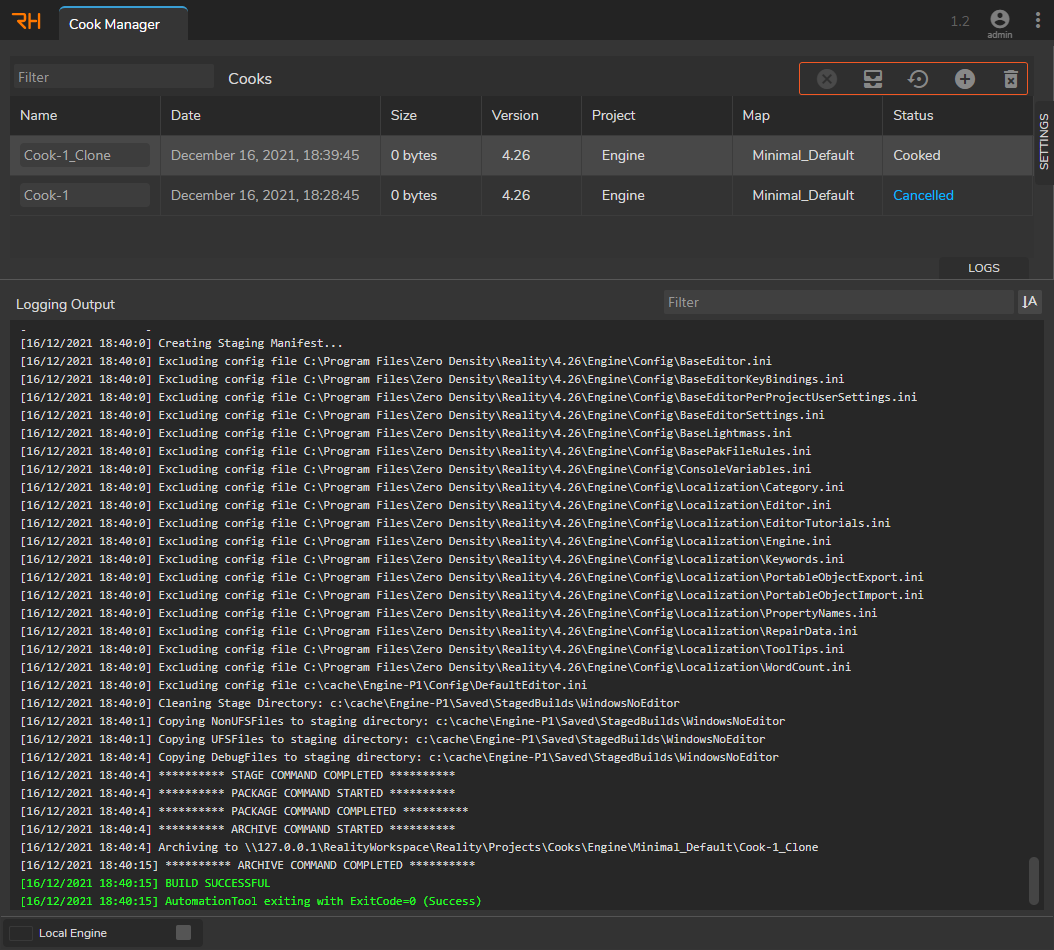Click date December 16, 2021, 18:28:45

pyautogui.click(x=265, y=195)
